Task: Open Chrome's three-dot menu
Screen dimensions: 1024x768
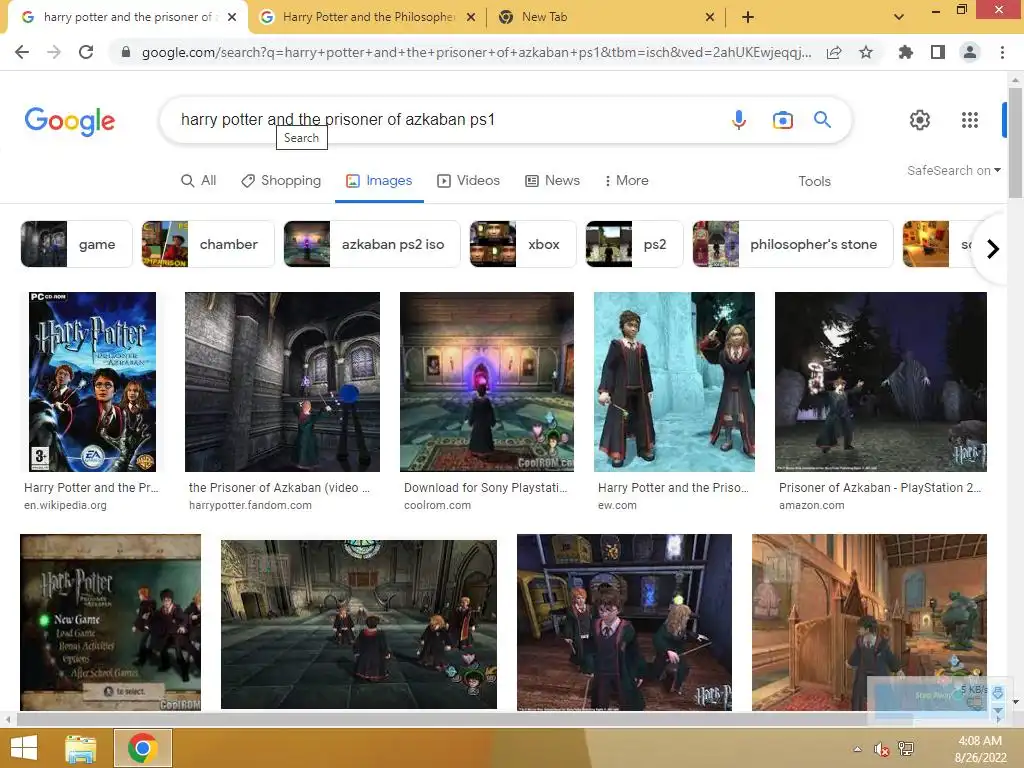Action: (x=1002, y=52)
